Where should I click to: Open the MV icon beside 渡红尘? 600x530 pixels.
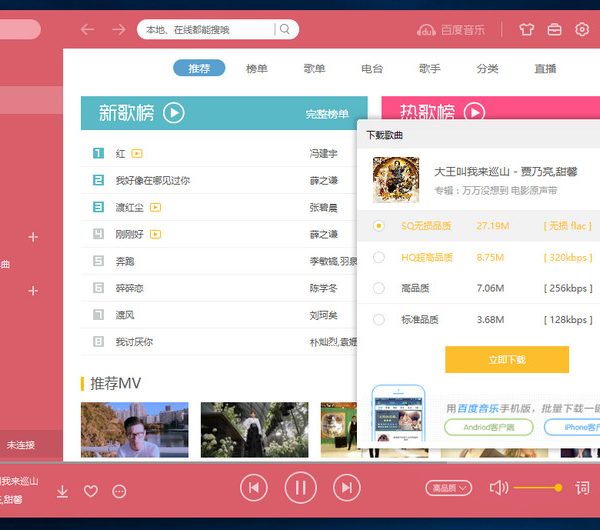point(156,207)
